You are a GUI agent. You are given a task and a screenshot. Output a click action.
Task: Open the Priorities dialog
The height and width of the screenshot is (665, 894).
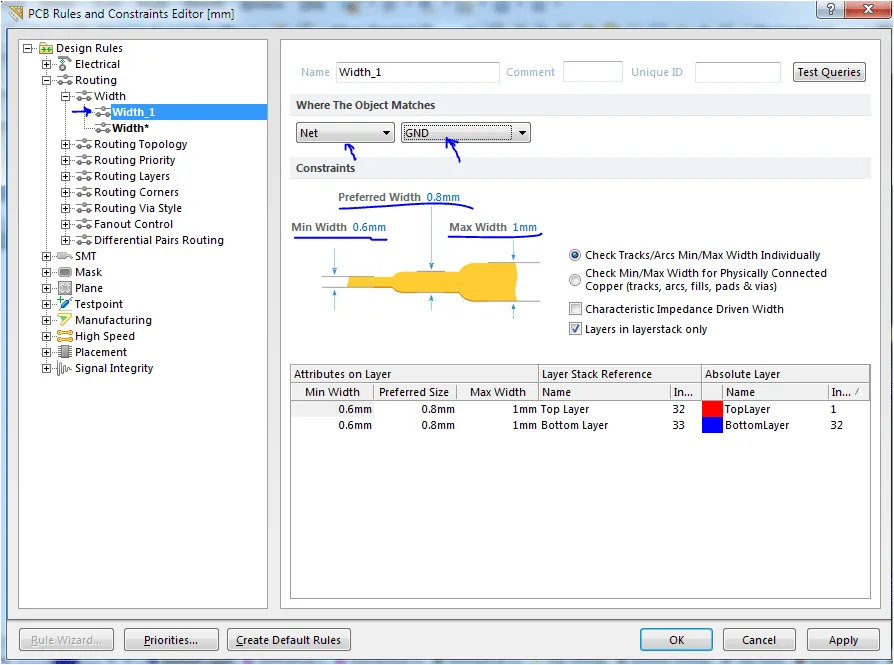click(x=171, y=640)
